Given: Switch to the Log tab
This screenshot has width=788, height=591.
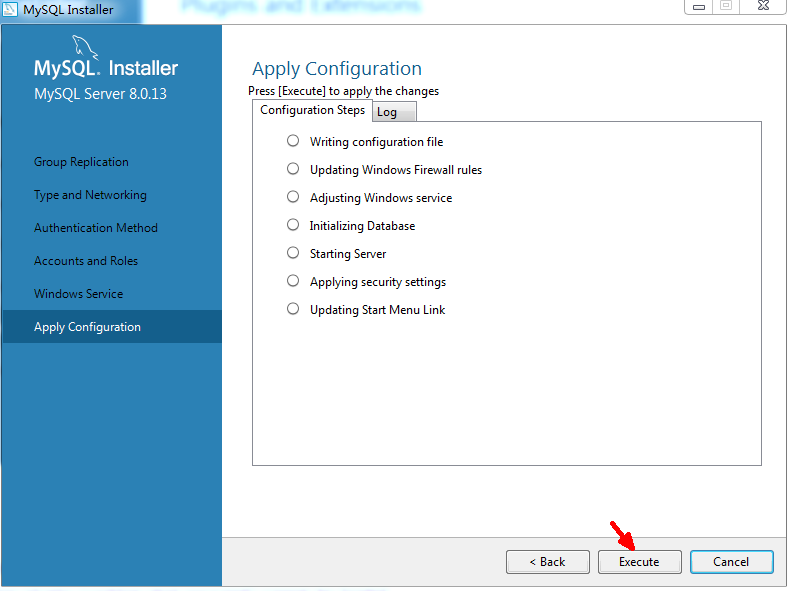Looking at the screenshot, I should click(393, 112).
